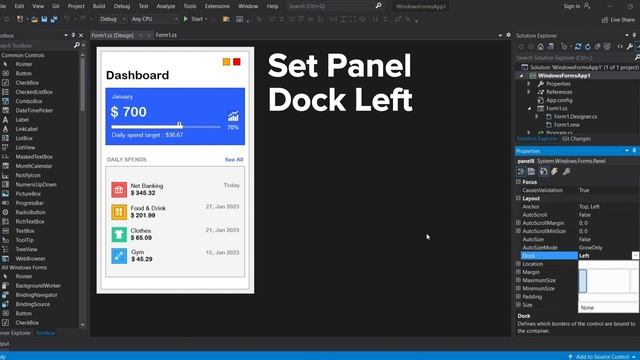
Task: Click the blue Gym icon on the form
Action: pyautogui.click(x=119, y=256)
